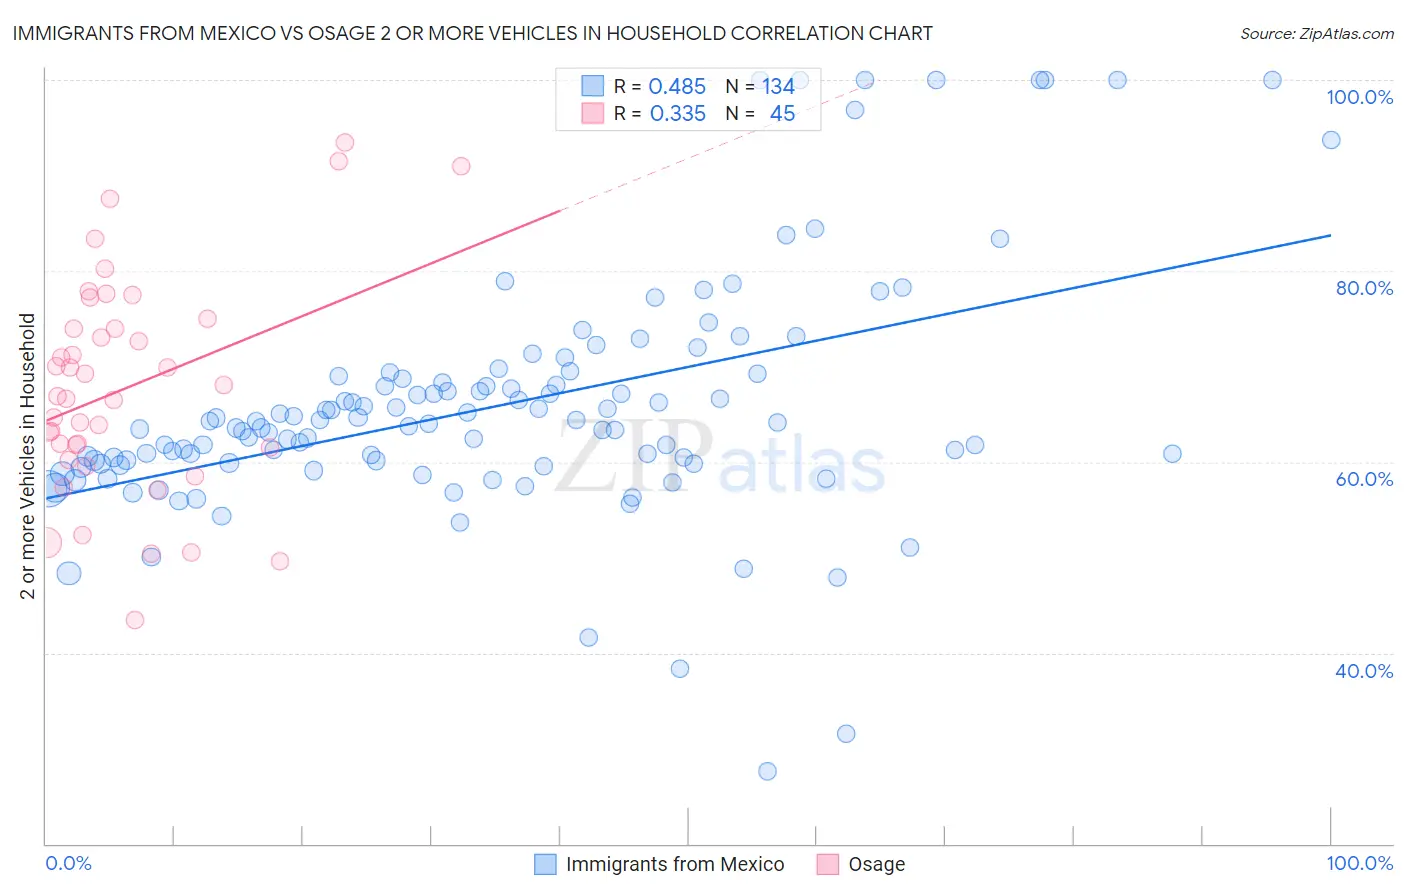Select the Osage legend label
1406x892 pixels.
point(877,864)
